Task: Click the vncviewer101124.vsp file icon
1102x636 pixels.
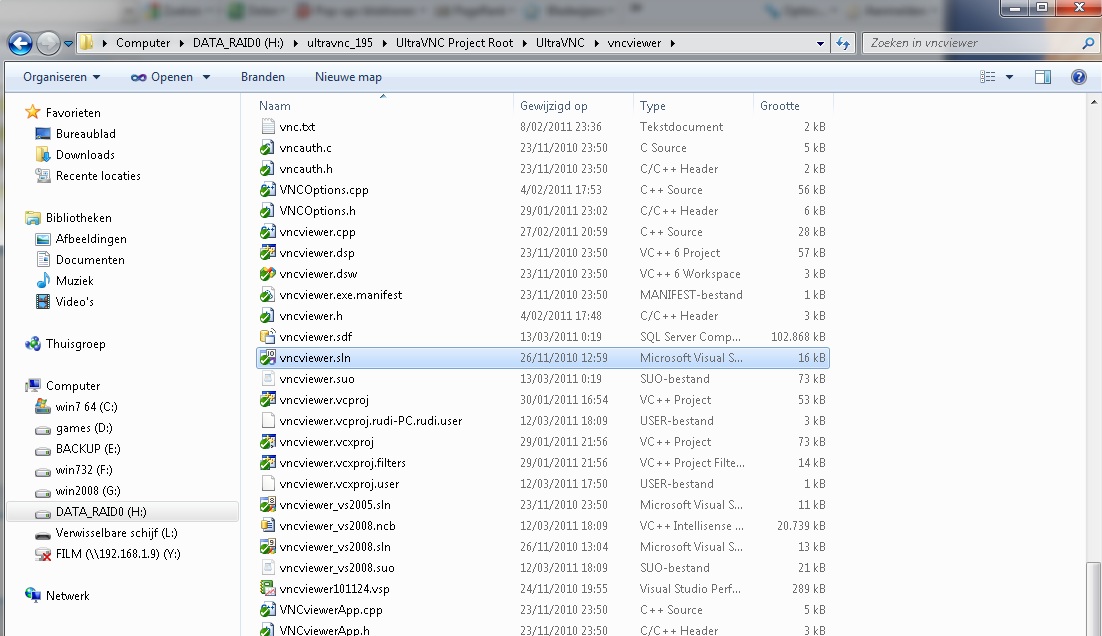Action: [267, 589]
